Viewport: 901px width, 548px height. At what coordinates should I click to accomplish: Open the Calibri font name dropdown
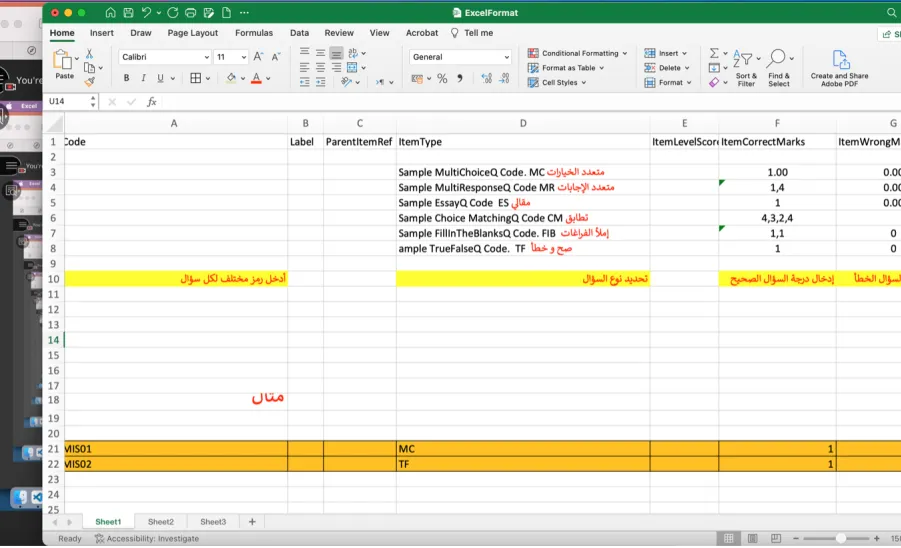click(165, 57)
